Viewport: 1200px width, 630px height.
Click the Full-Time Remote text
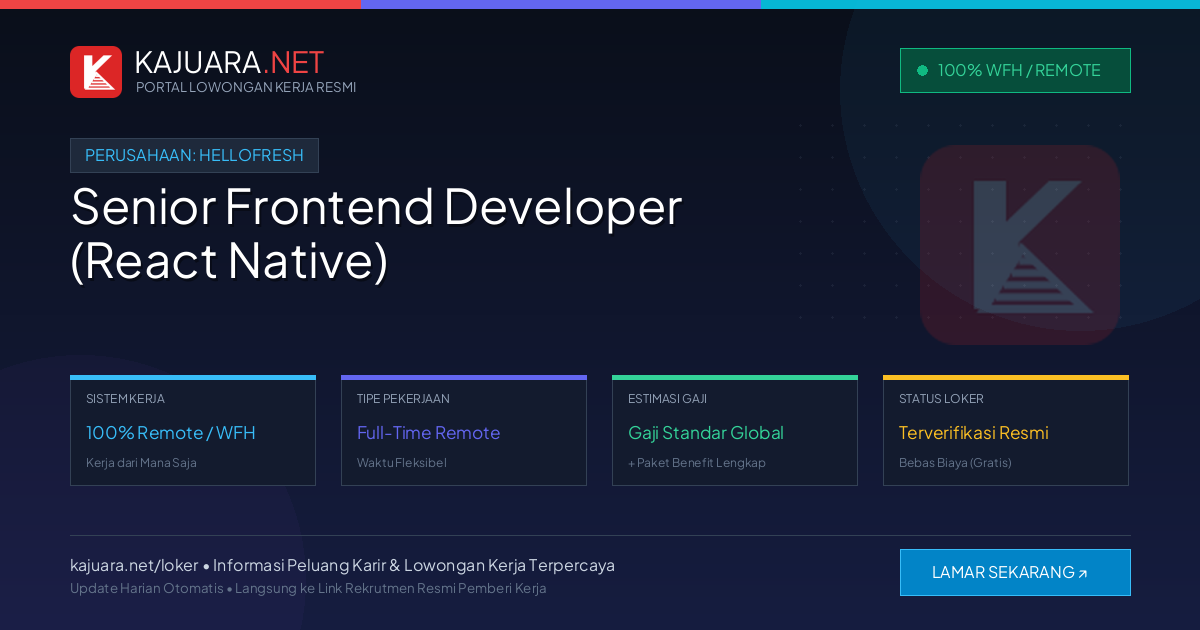(x=428, y=433)
